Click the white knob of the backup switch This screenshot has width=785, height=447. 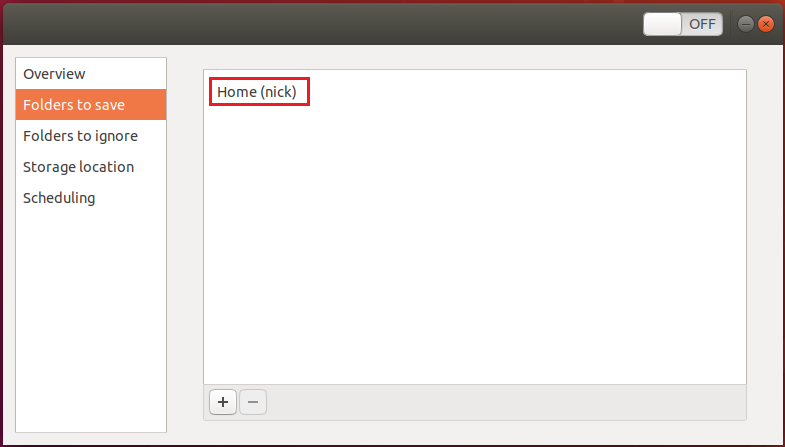(662, 24)
